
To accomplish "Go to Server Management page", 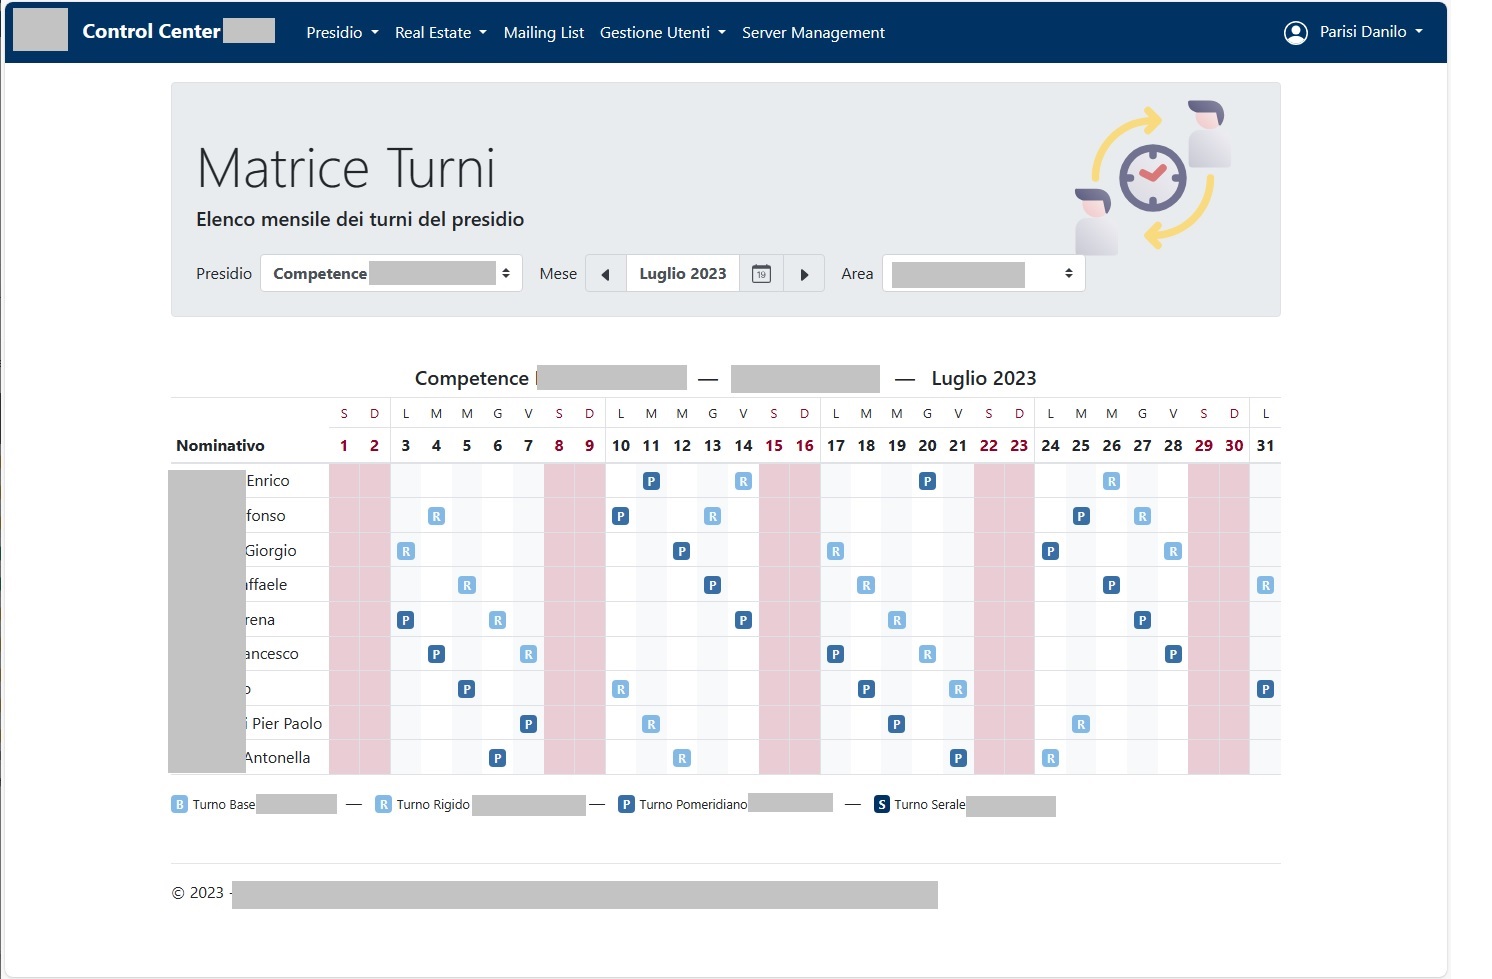I will tap(813, 33).
